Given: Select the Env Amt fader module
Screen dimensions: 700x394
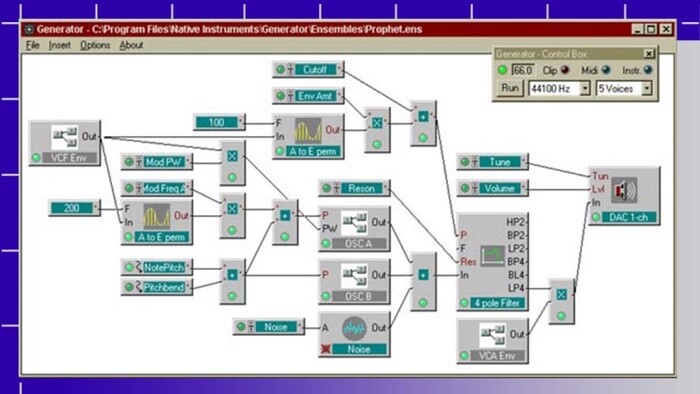Looking at the screenshot, I should click(x=308, y=95).
